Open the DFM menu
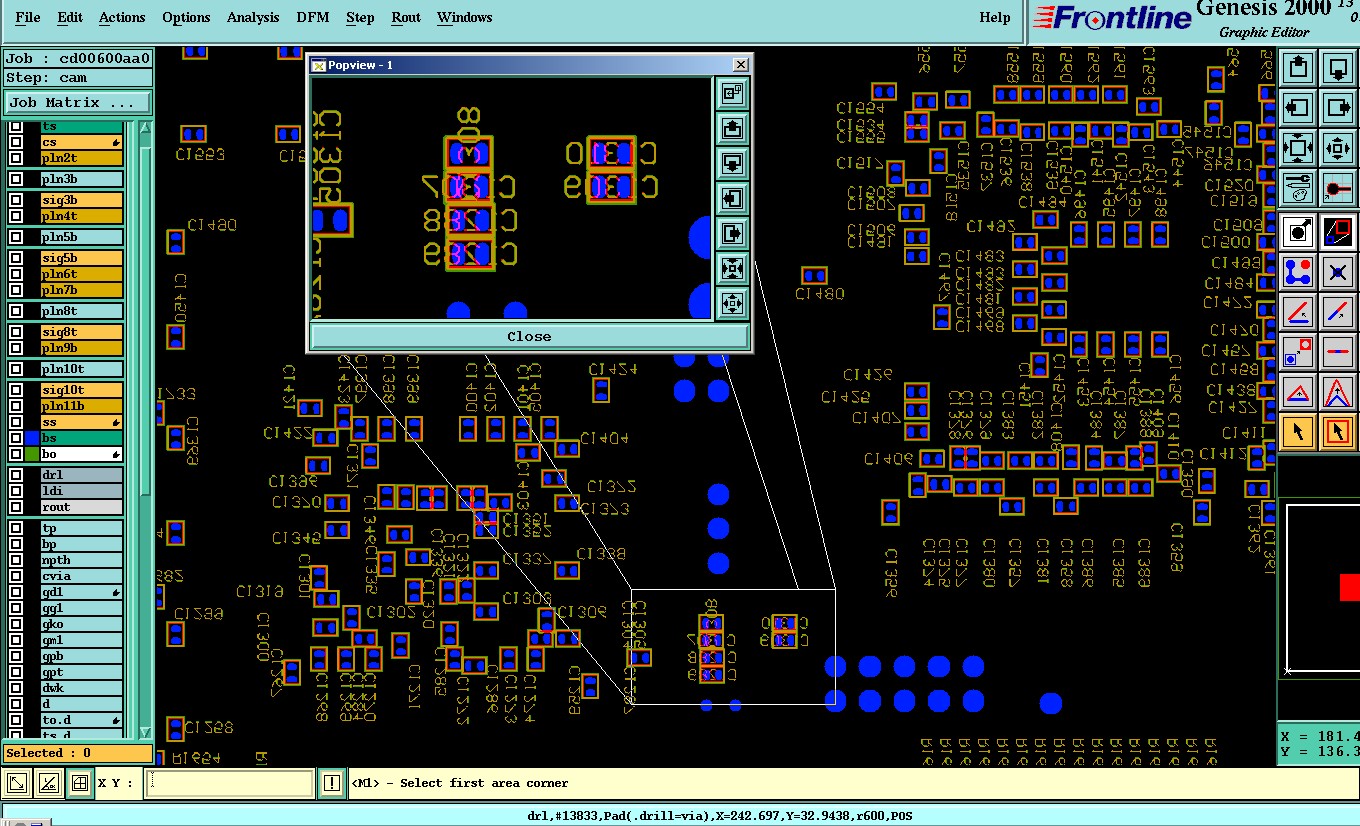Viewport: 1360px width, 826px height. (313, 17)
